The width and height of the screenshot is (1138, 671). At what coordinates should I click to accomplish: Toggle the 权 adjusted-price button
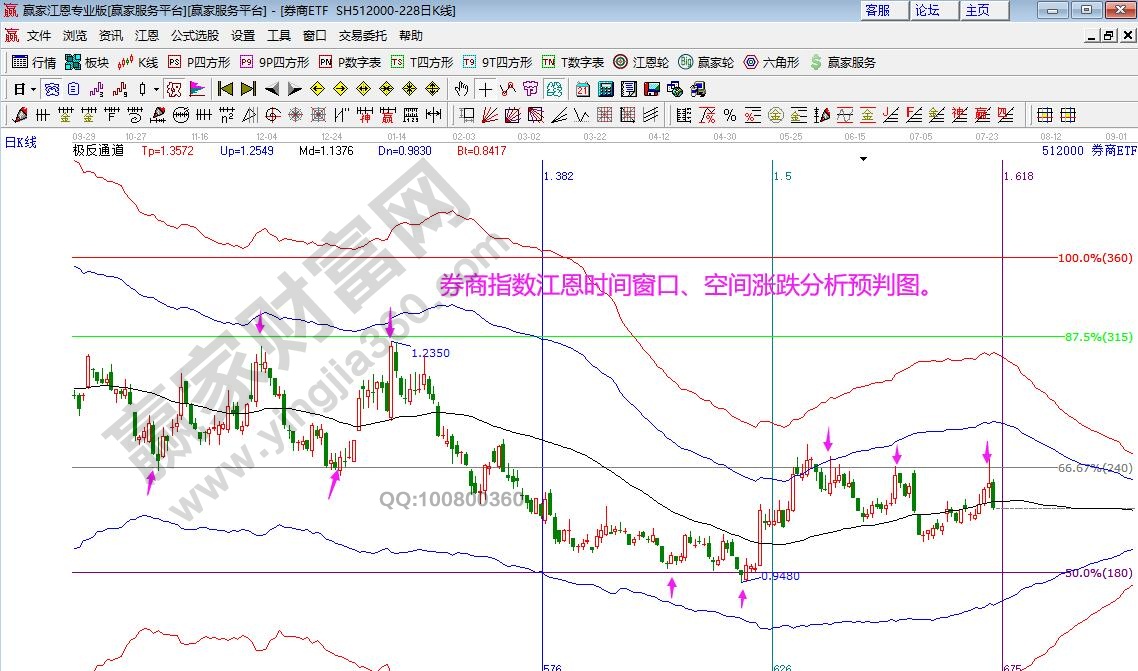pos(174,88)
